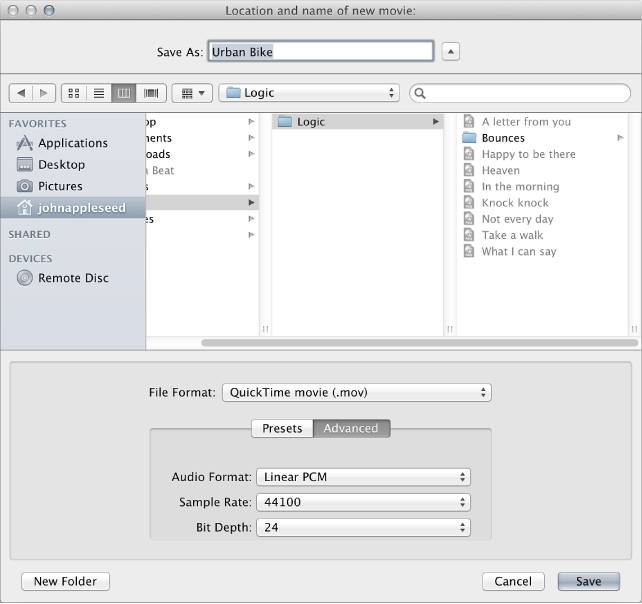Click the Bounces folder icon
642x604 pixels.
pyautogui.click(x=469, y=138)
